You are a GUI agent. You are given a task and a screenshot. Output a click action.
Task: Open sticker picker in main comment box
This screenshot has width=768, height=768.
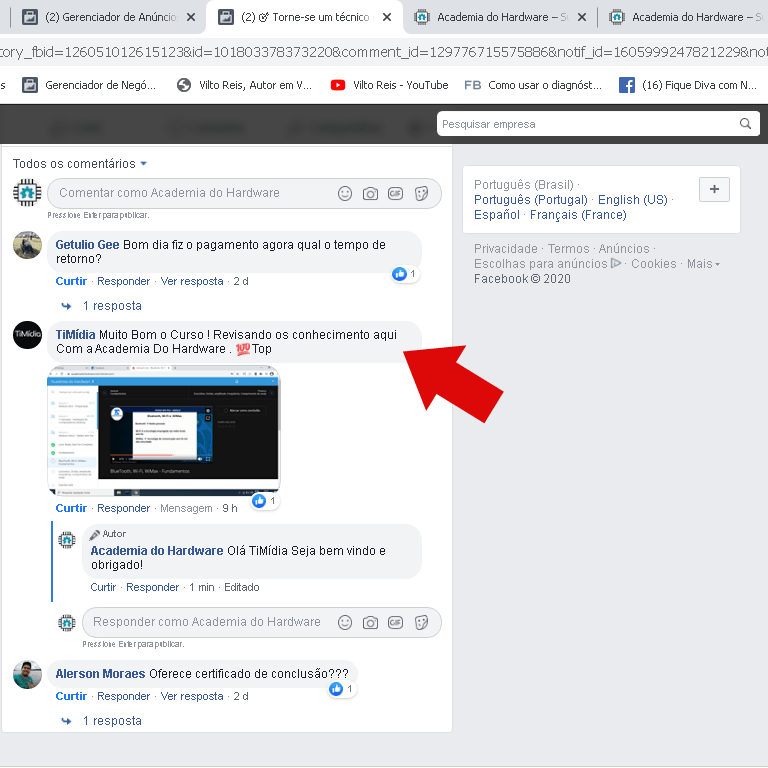point(421,193)
